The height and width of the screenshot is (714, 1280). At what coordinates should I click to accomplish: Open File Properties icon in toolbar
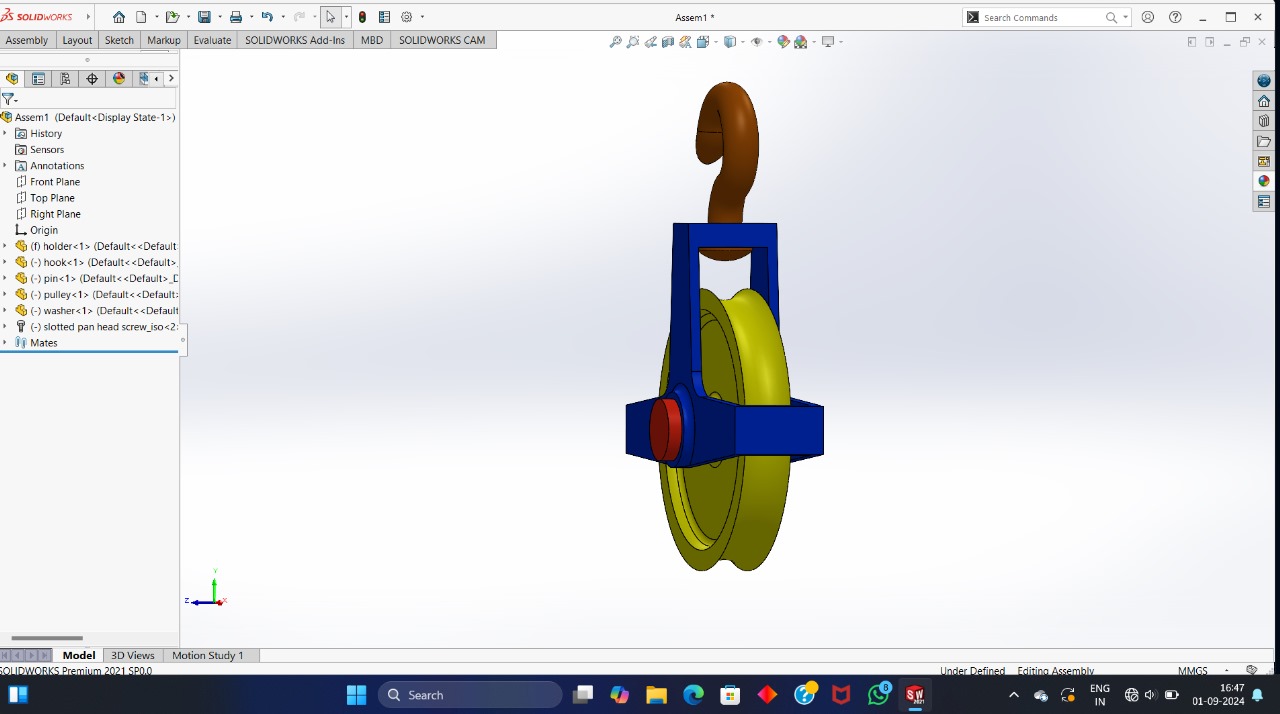pos(384,17)
